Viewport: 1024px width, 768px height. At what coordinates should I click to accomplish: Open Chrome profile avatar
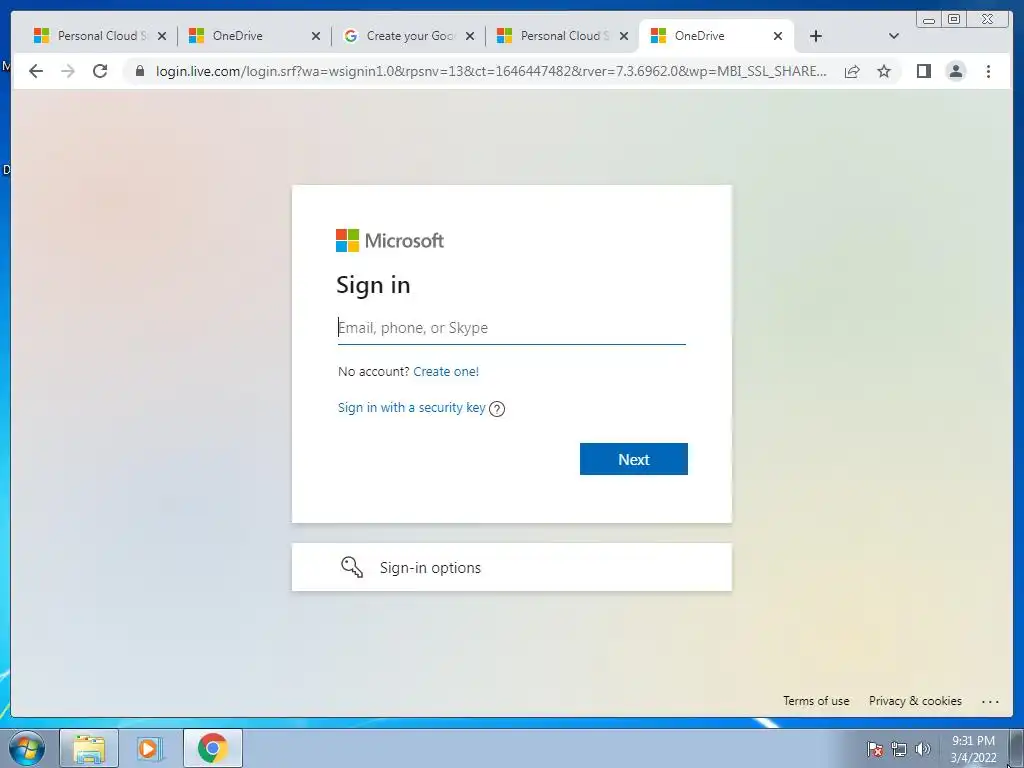point(956,71)
